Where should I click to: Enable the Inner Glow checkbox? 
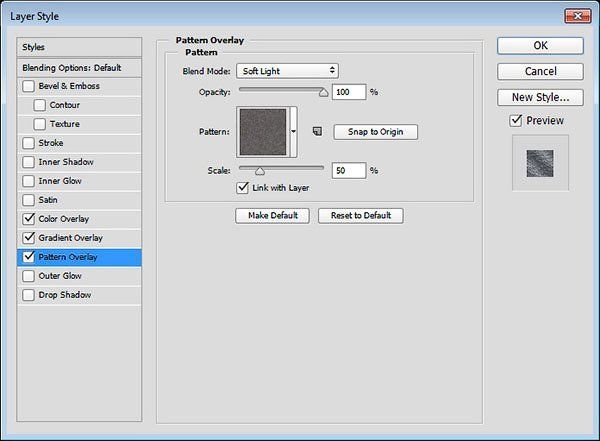pos(28,181)
